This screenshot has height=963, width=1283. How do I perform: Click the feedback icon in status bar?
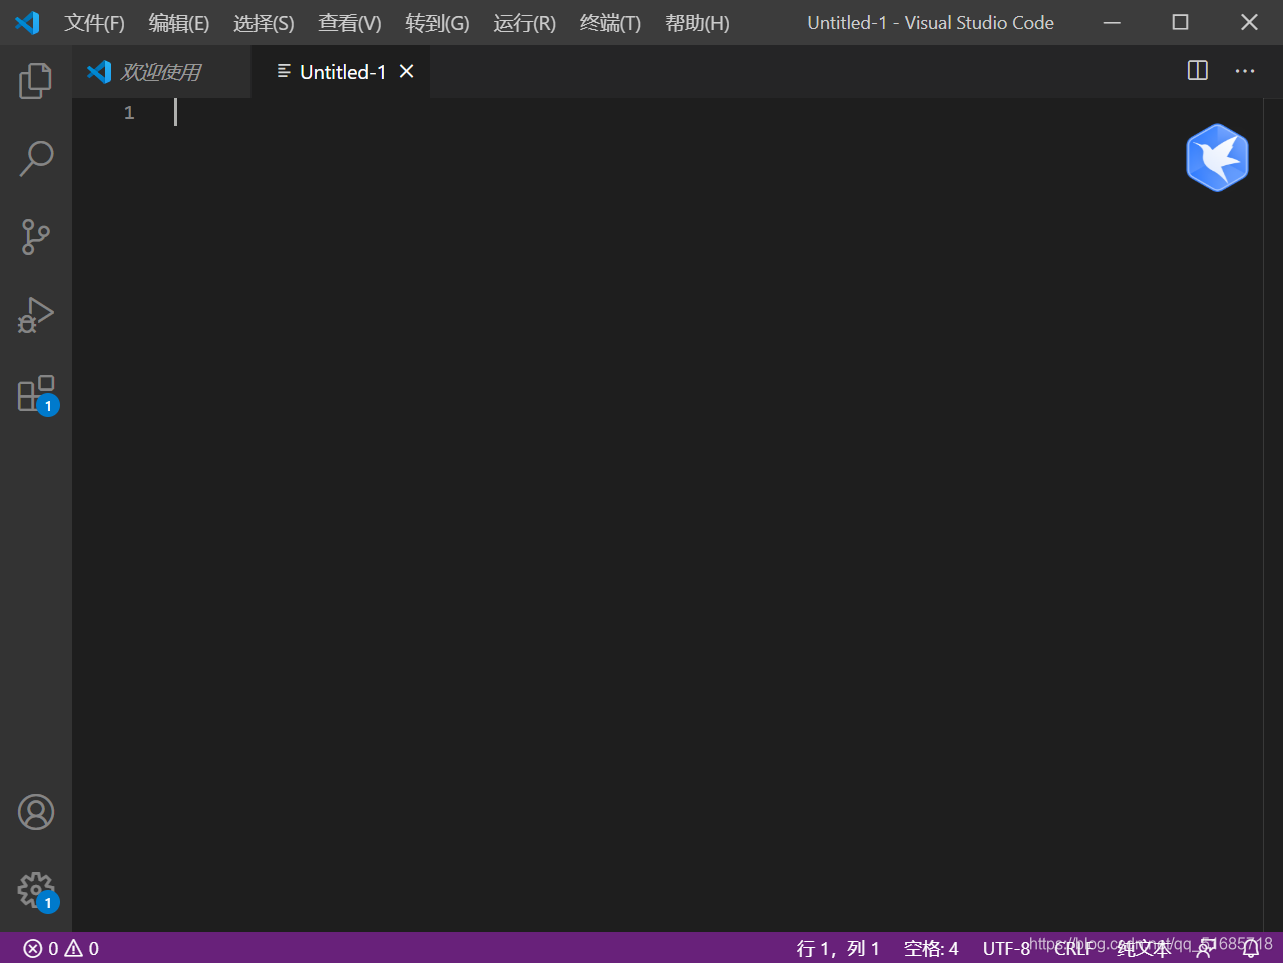click(x=1205, y=948)
